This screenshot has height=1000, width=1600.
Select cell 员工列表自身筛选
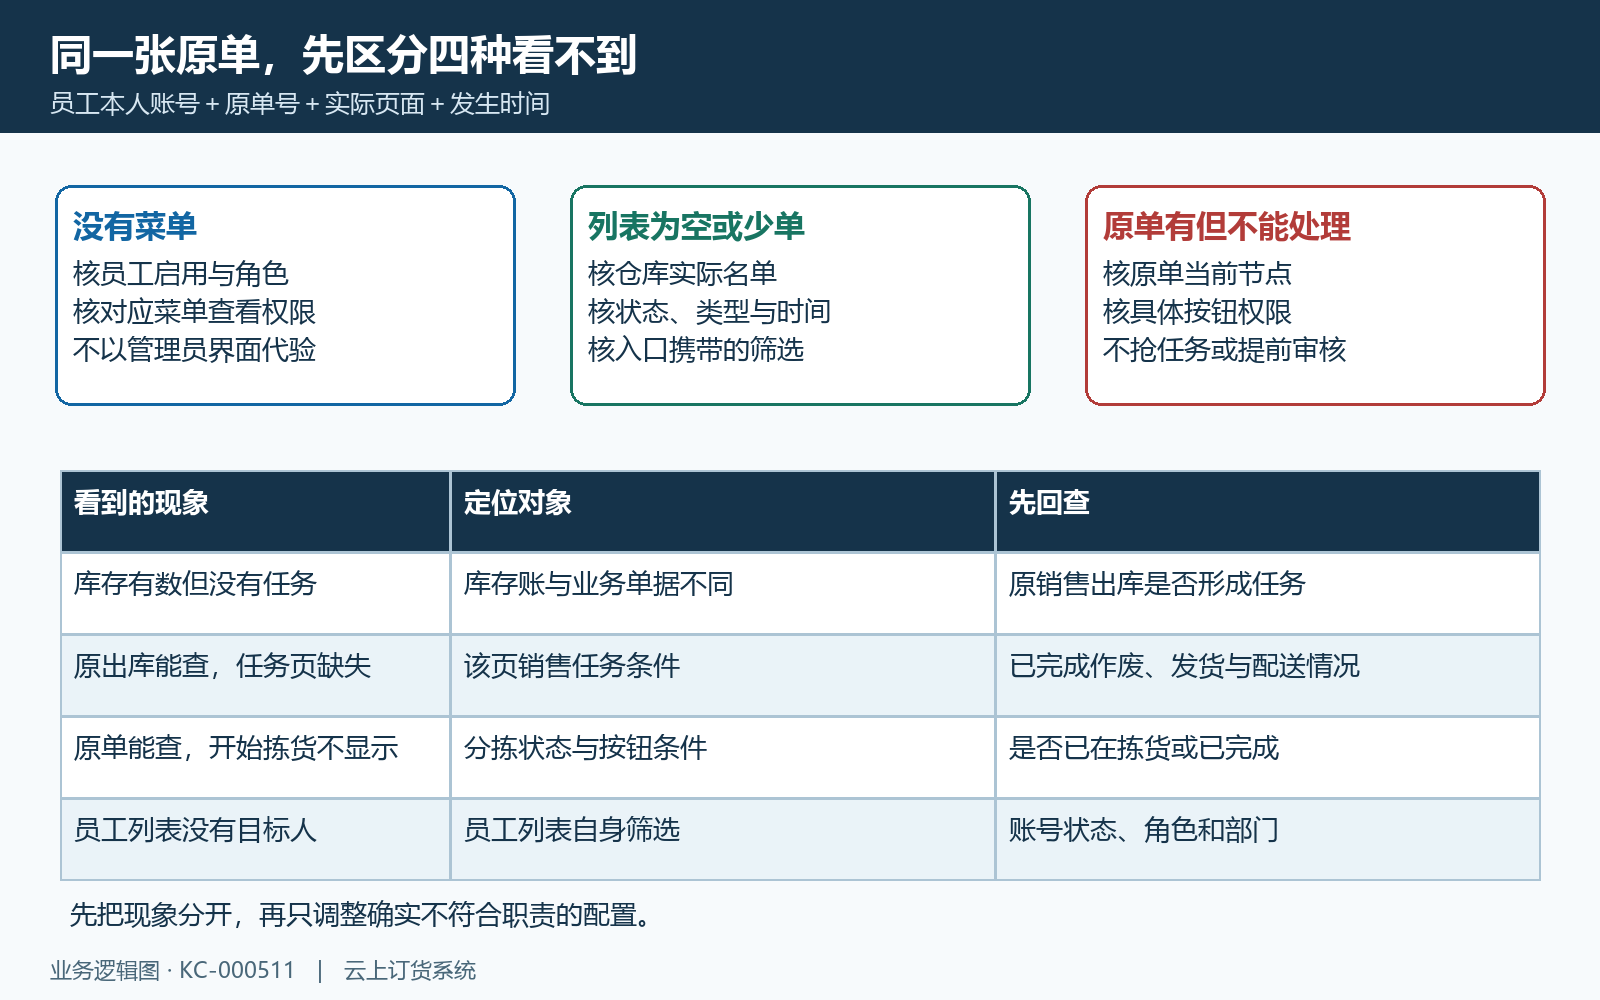point(723,839)
